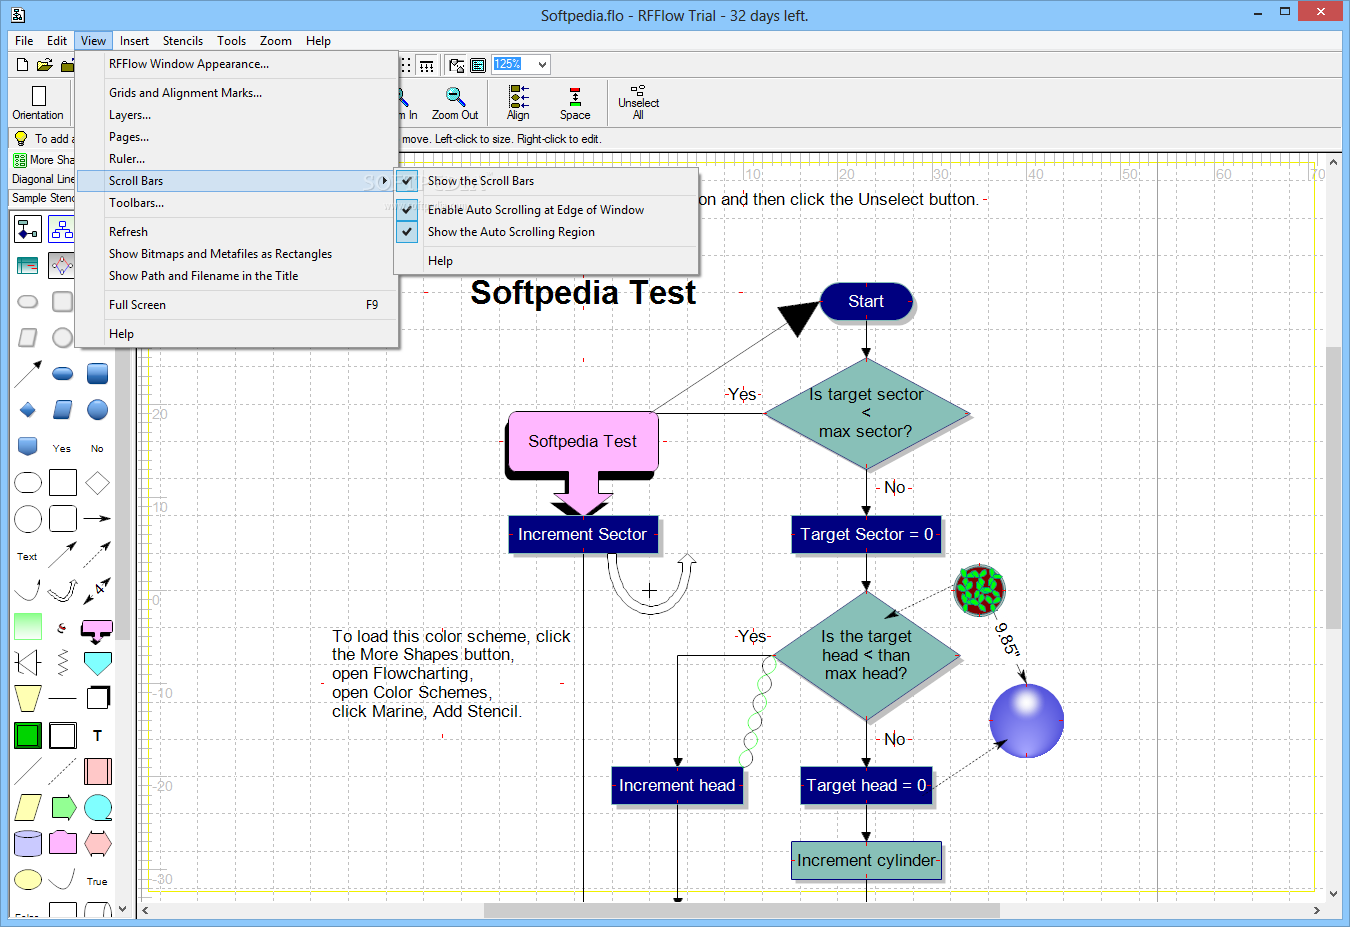This screenshot has width=1350, height=927.
Task: Pick the dotted arrow line stencil
Action: (x=97, y=554)
